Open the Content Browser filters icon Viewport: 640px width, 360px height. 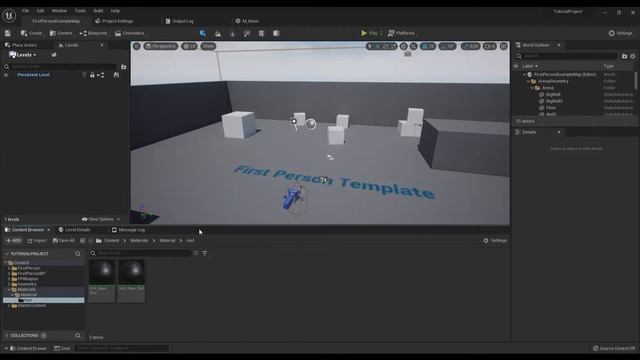pyautogui.click(x=204, y=253)
